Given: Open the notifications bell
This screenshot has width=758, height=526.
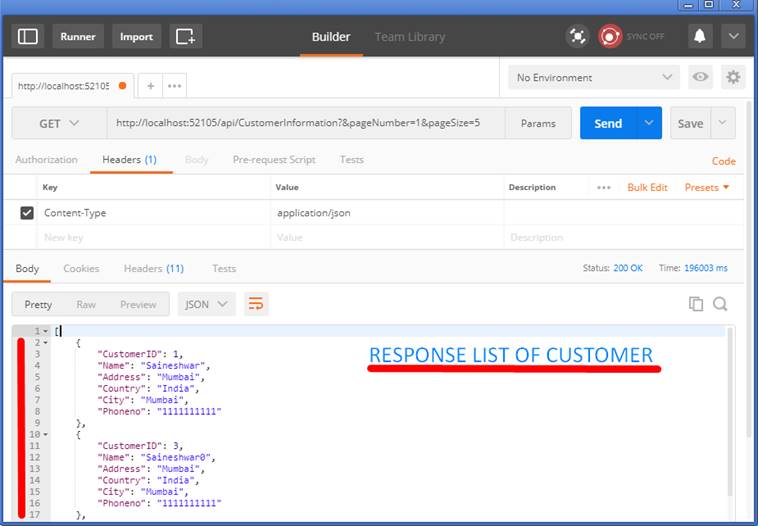Looking at the screenshot, I should tap(700, 37).
